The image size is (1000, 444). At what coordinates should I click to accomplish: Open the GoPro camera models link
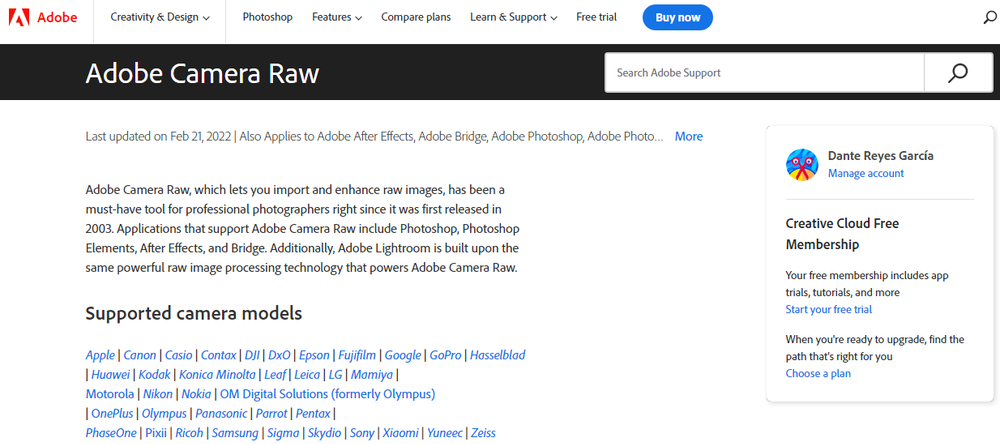(445, 355)
